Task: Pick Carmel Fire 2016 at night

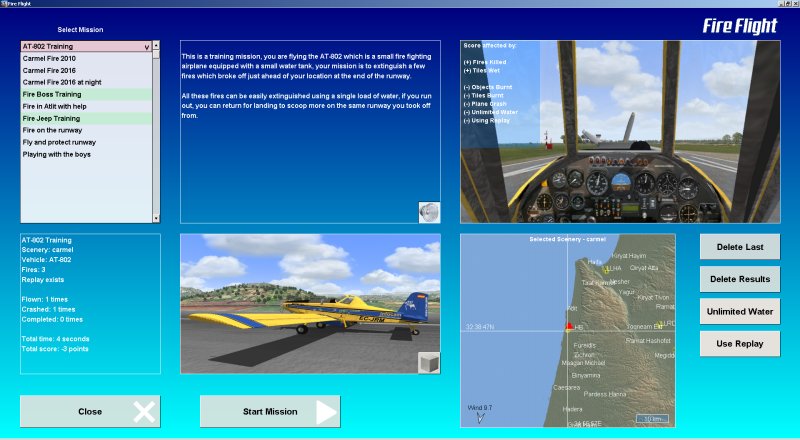Action: pos(86,82)
